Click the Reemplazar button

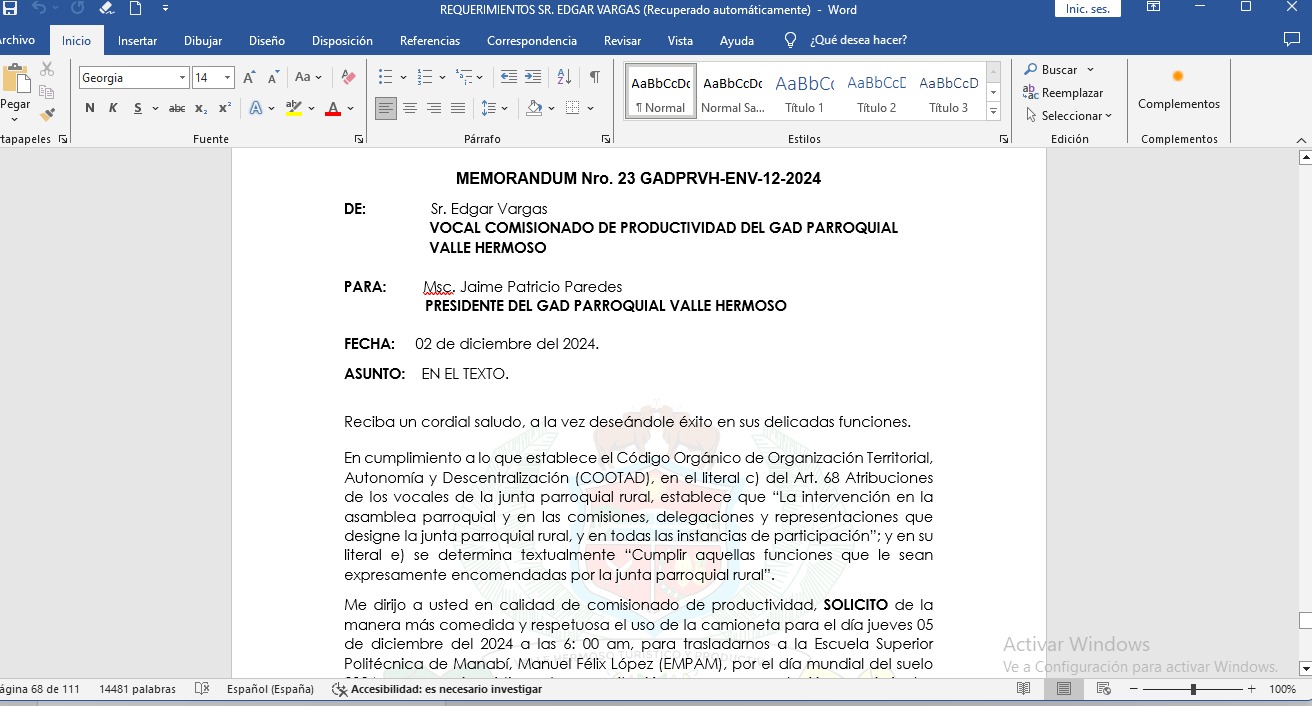coord(1063,92)
